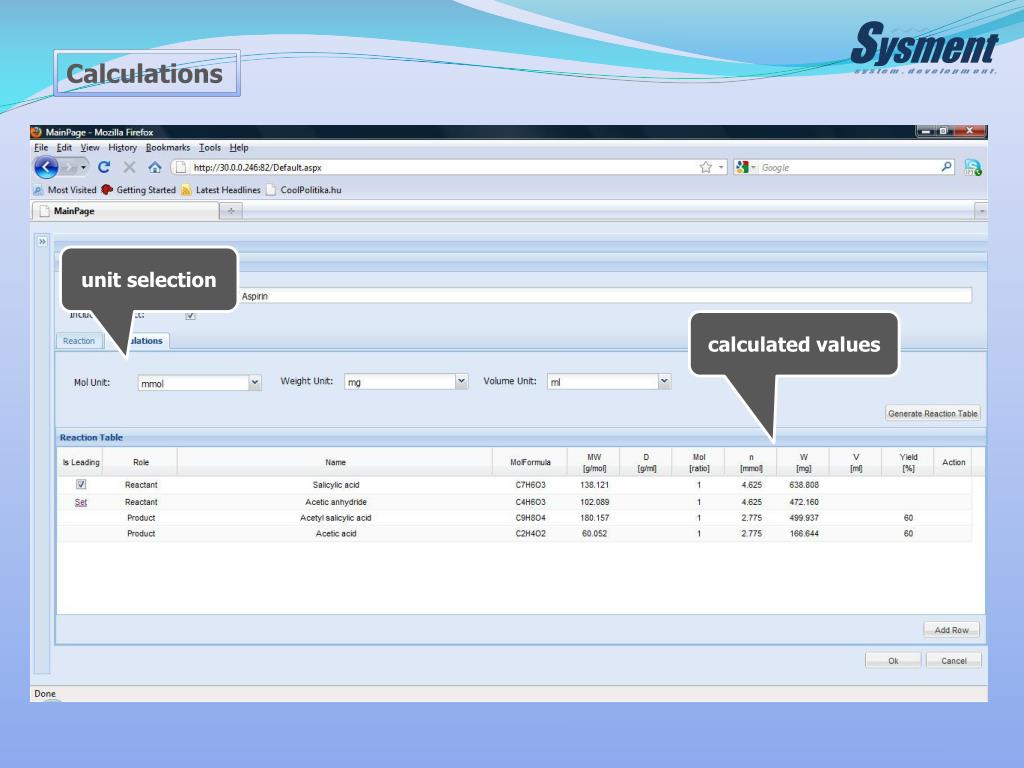The height and width of the screenshot is (768, 1024).
Task: Go to the Home page icon
Action: click(155, 167)
